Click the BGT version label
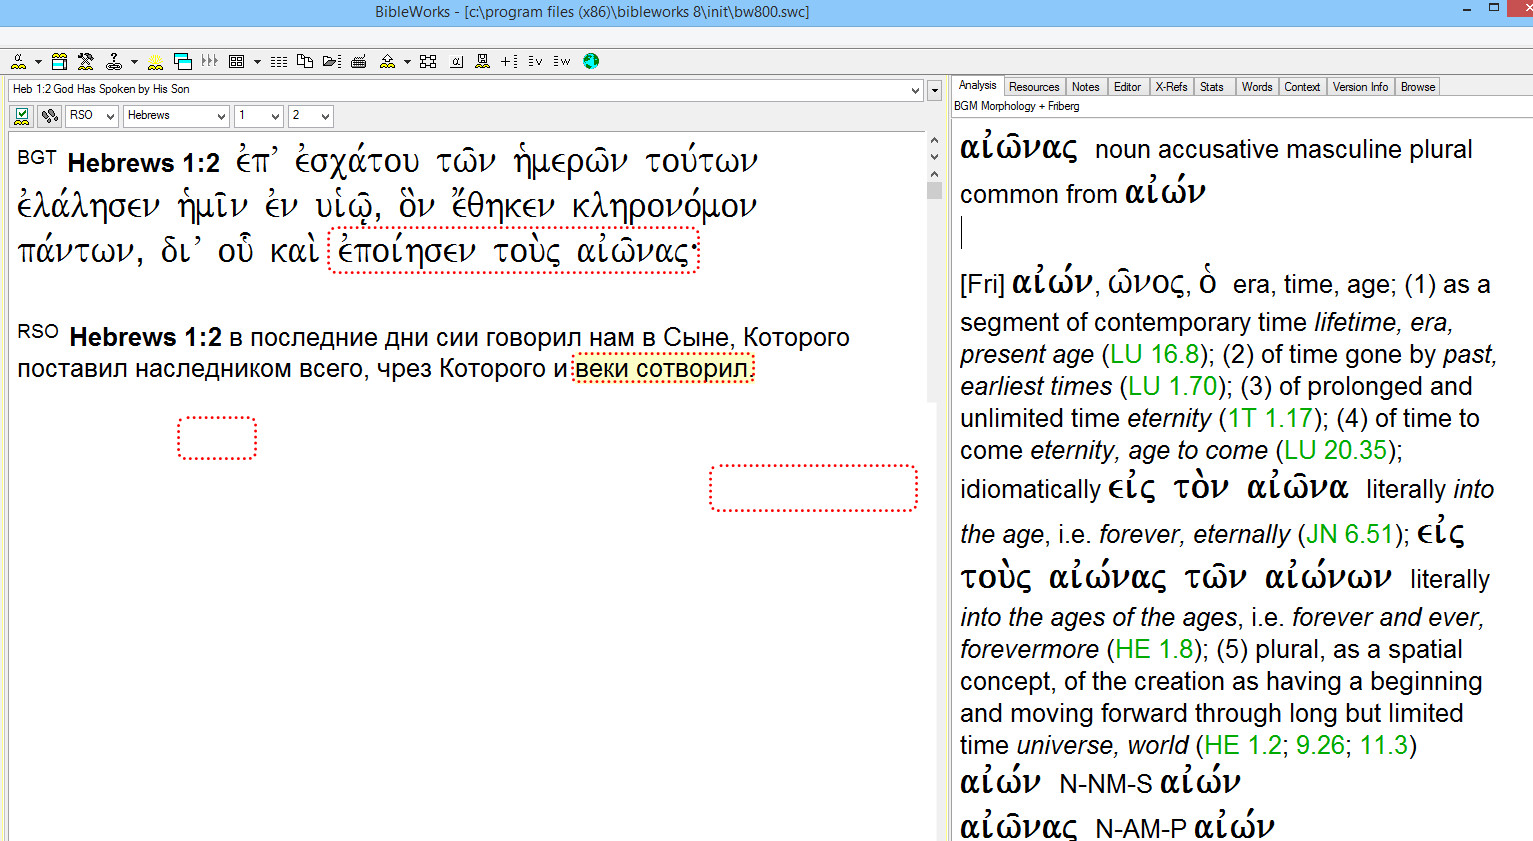 [37, 157]
